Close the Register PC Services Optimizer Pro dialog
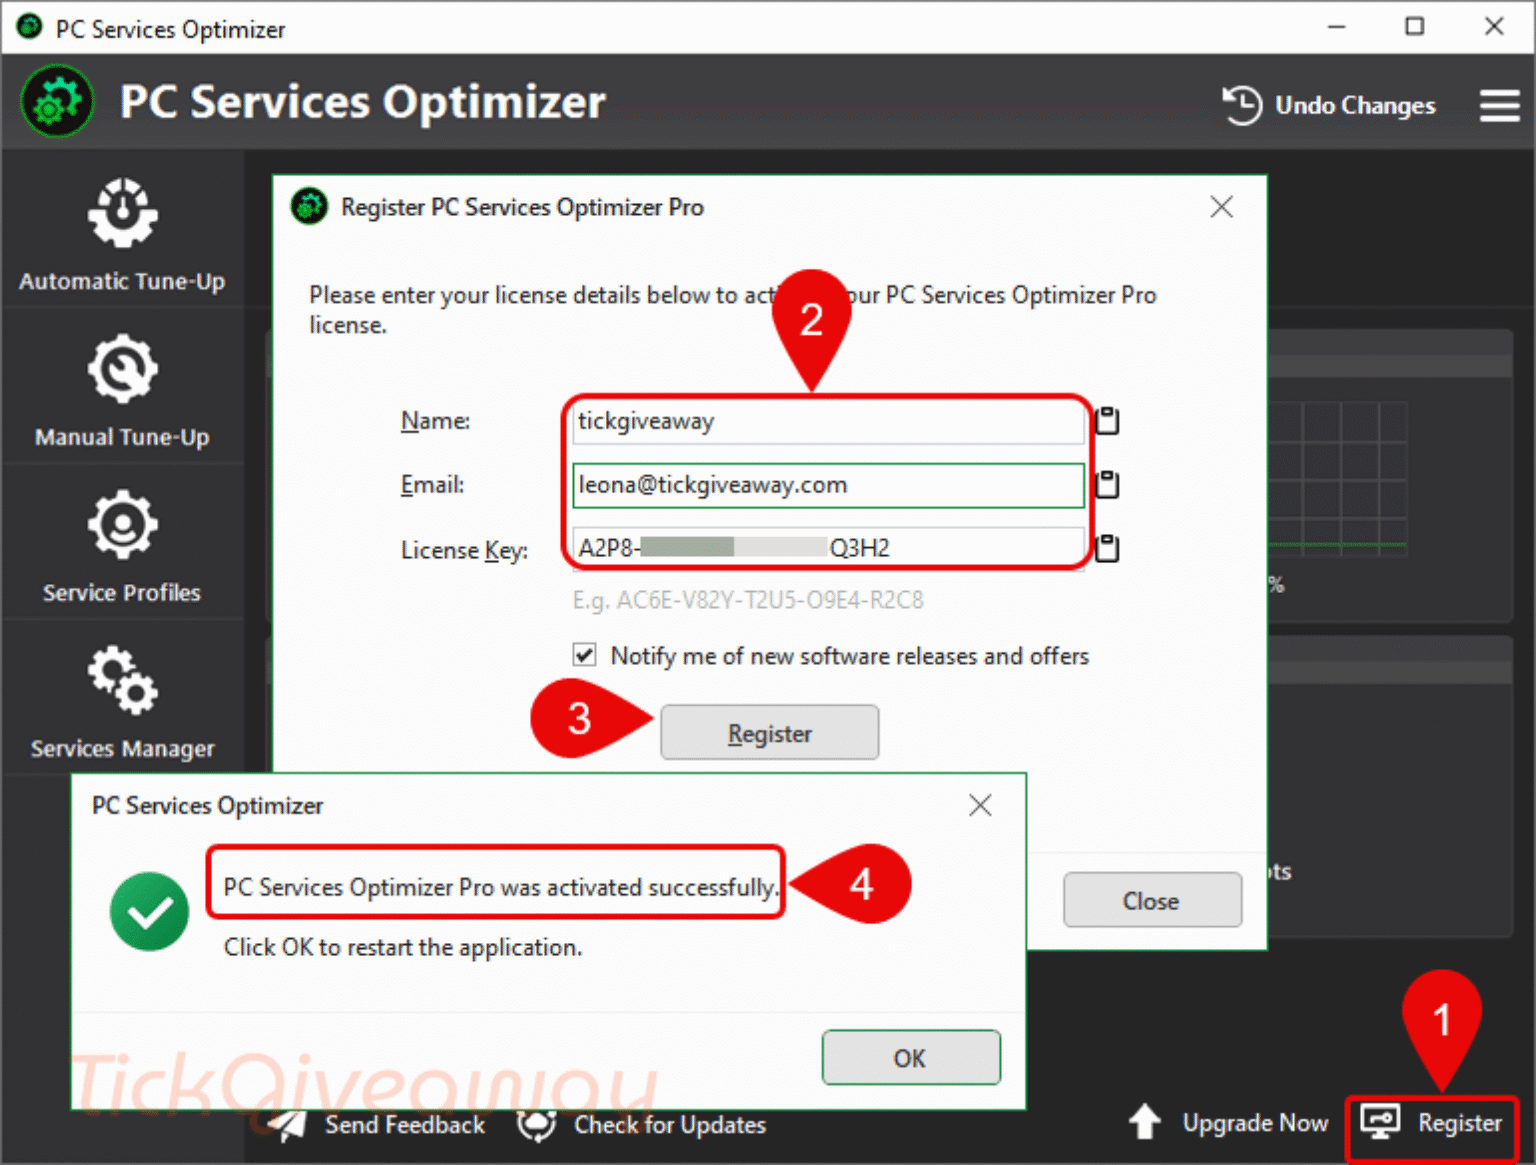 click(1221, 207)
